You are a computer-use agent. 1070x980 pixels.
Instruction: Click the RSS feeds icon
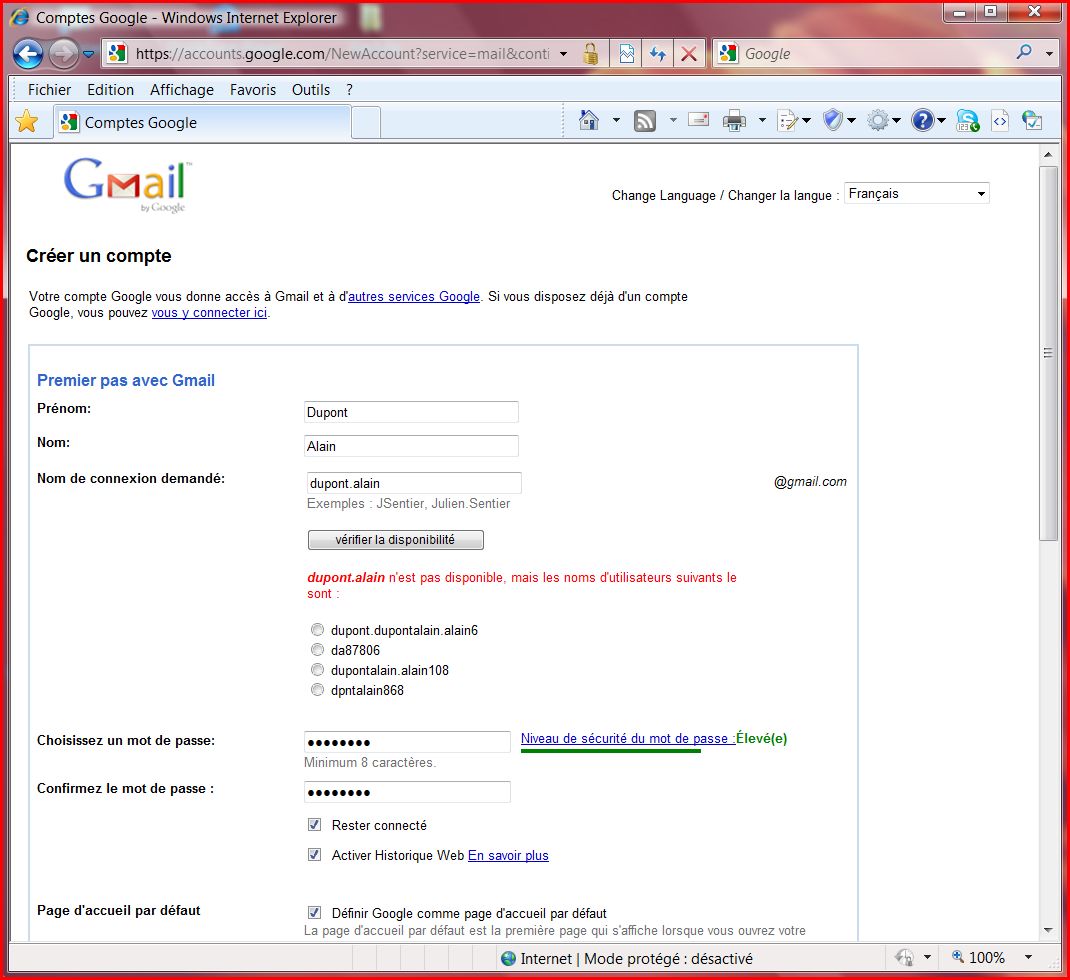[644, 121]
